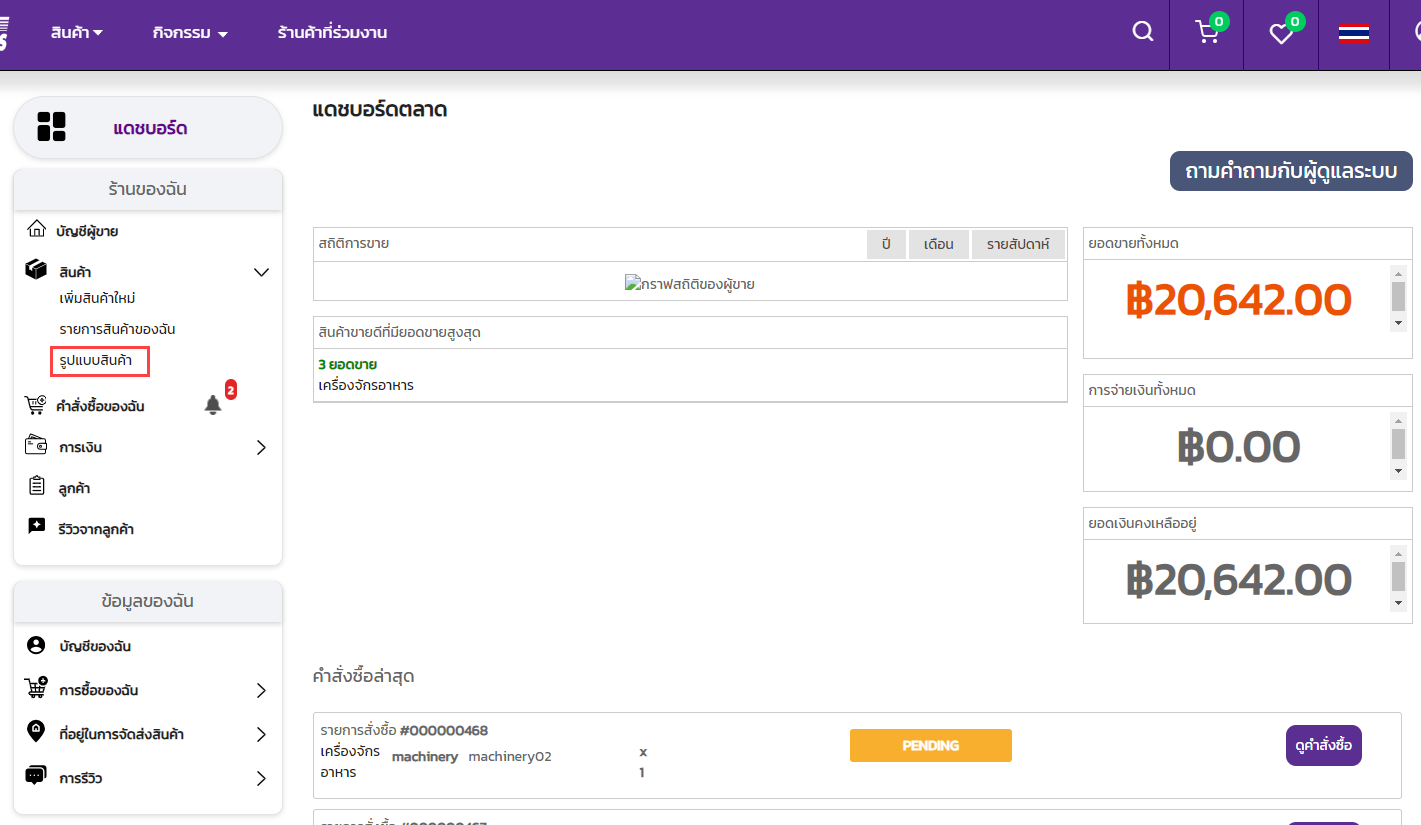This screenshot has width=1421, height=825.
Task: Open the กิจกรรม top menu
Action: [190, 33]
